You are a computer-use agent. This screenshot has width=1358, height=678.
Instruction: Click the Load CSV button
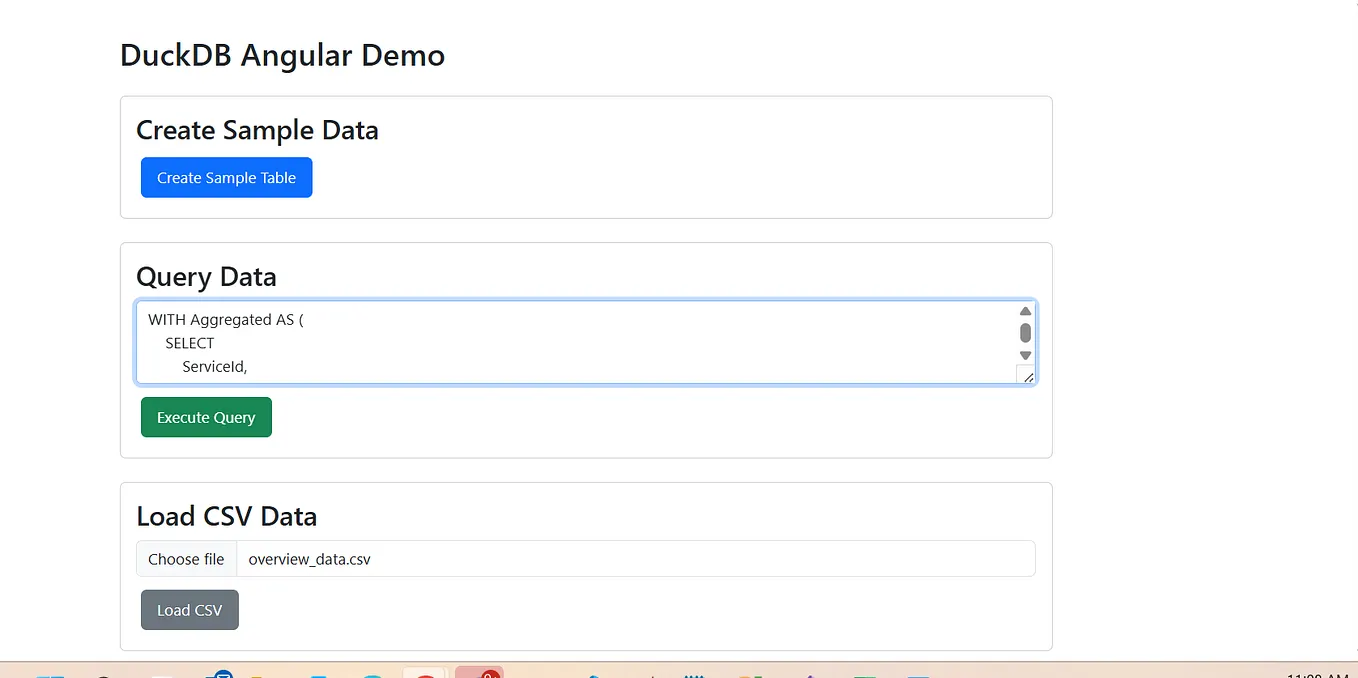tap(189, 610)
